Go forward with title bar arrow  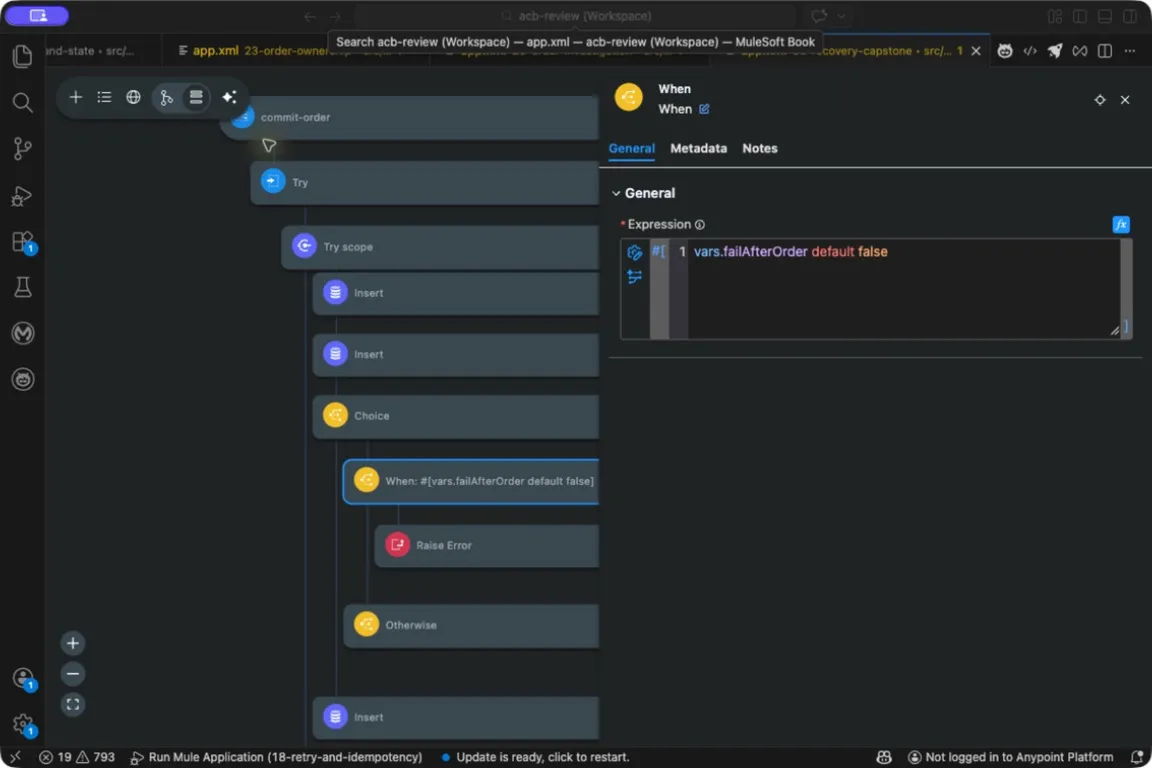point(335,16)
